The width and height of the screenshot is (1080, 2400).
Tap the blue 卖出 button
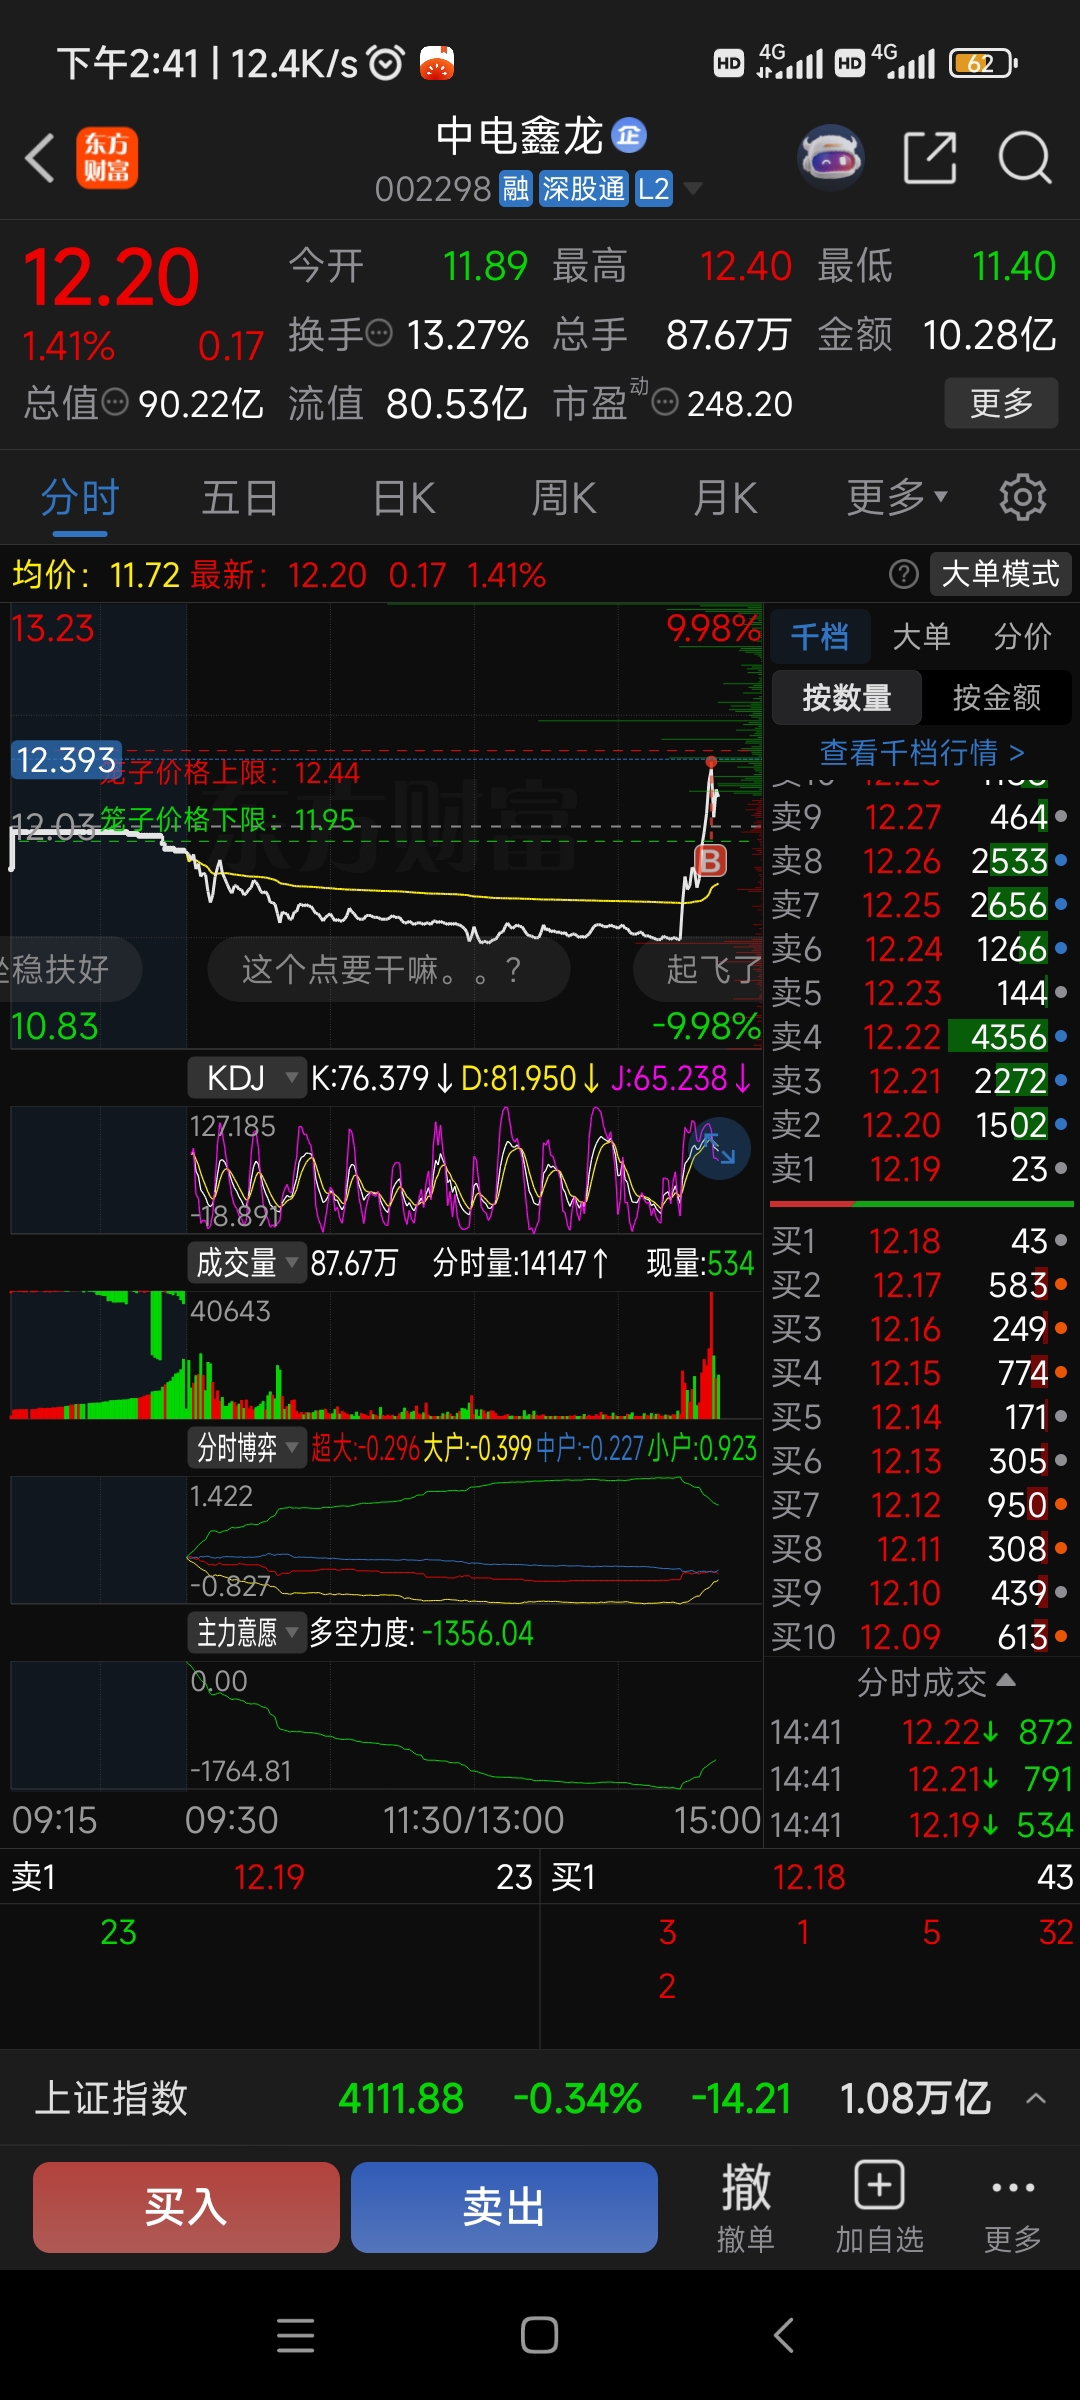pos(504,2207)
